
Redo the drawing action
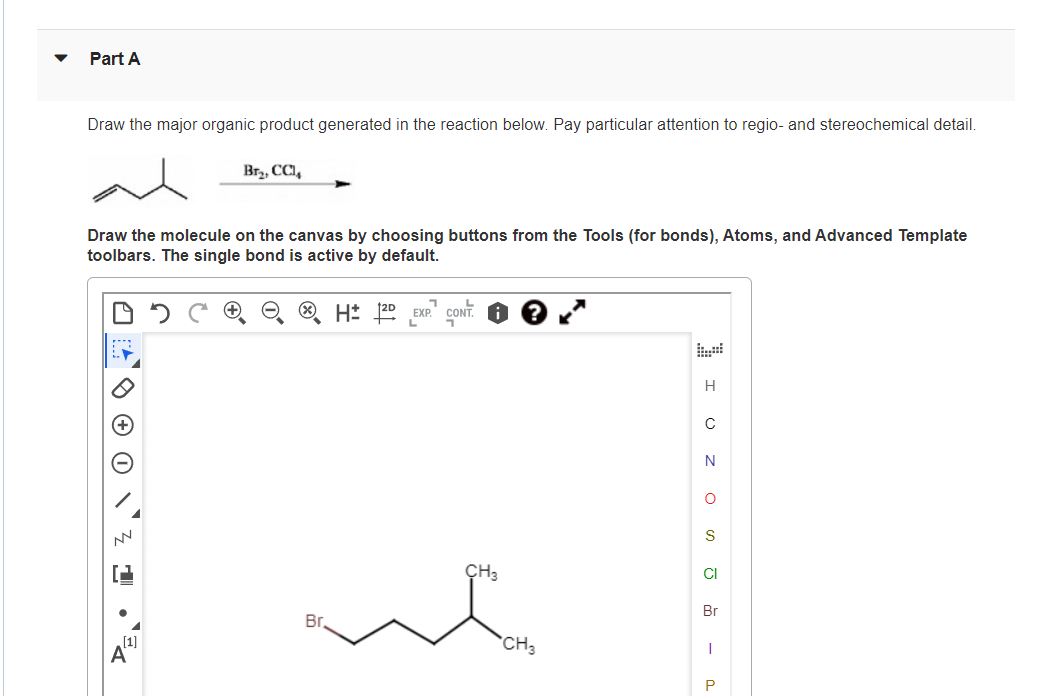point(197,312)
